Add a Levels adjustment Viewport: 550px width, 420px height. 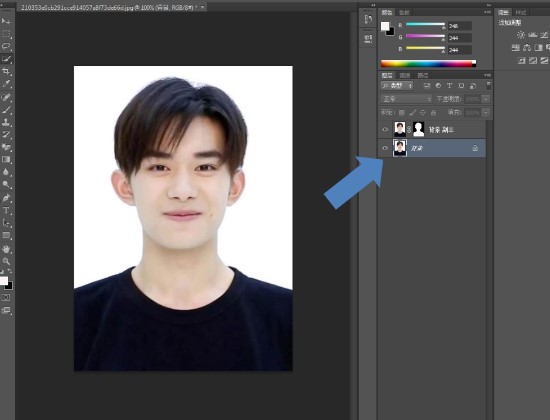click(533, 35)
